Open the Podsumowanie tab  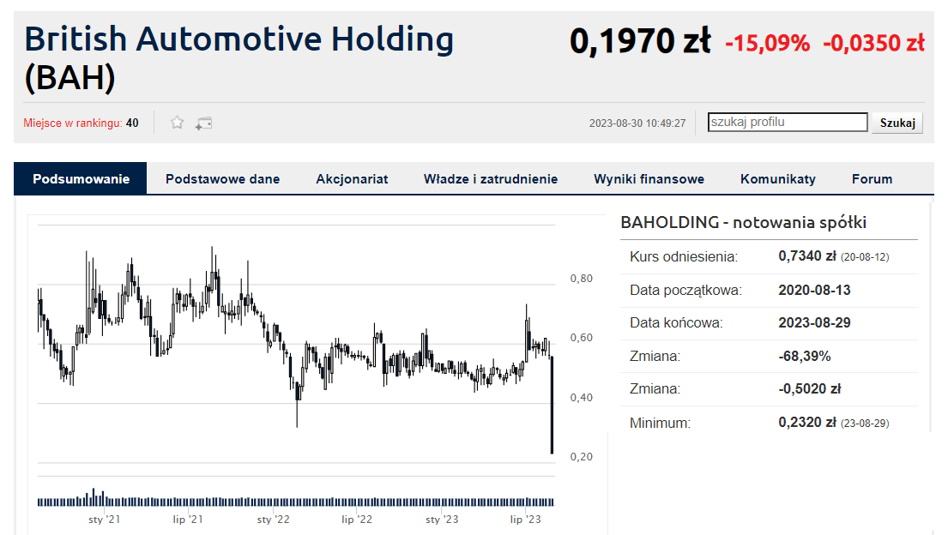point(80,179)
